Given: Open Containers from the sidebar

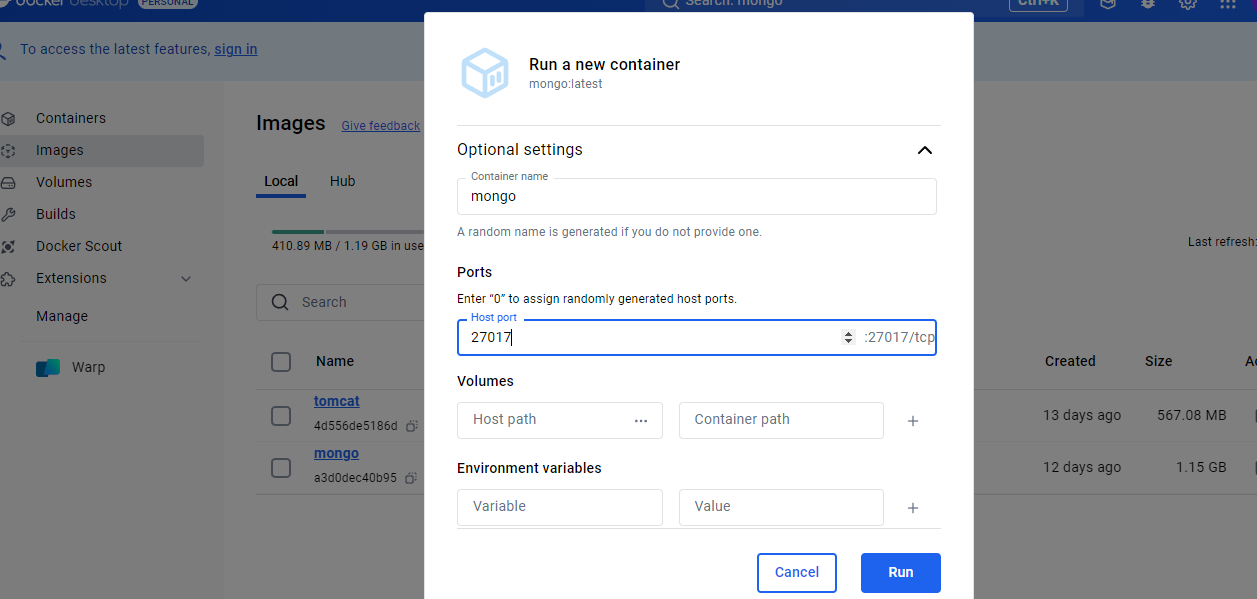Looking at the screenshot, I should point(71,118).
